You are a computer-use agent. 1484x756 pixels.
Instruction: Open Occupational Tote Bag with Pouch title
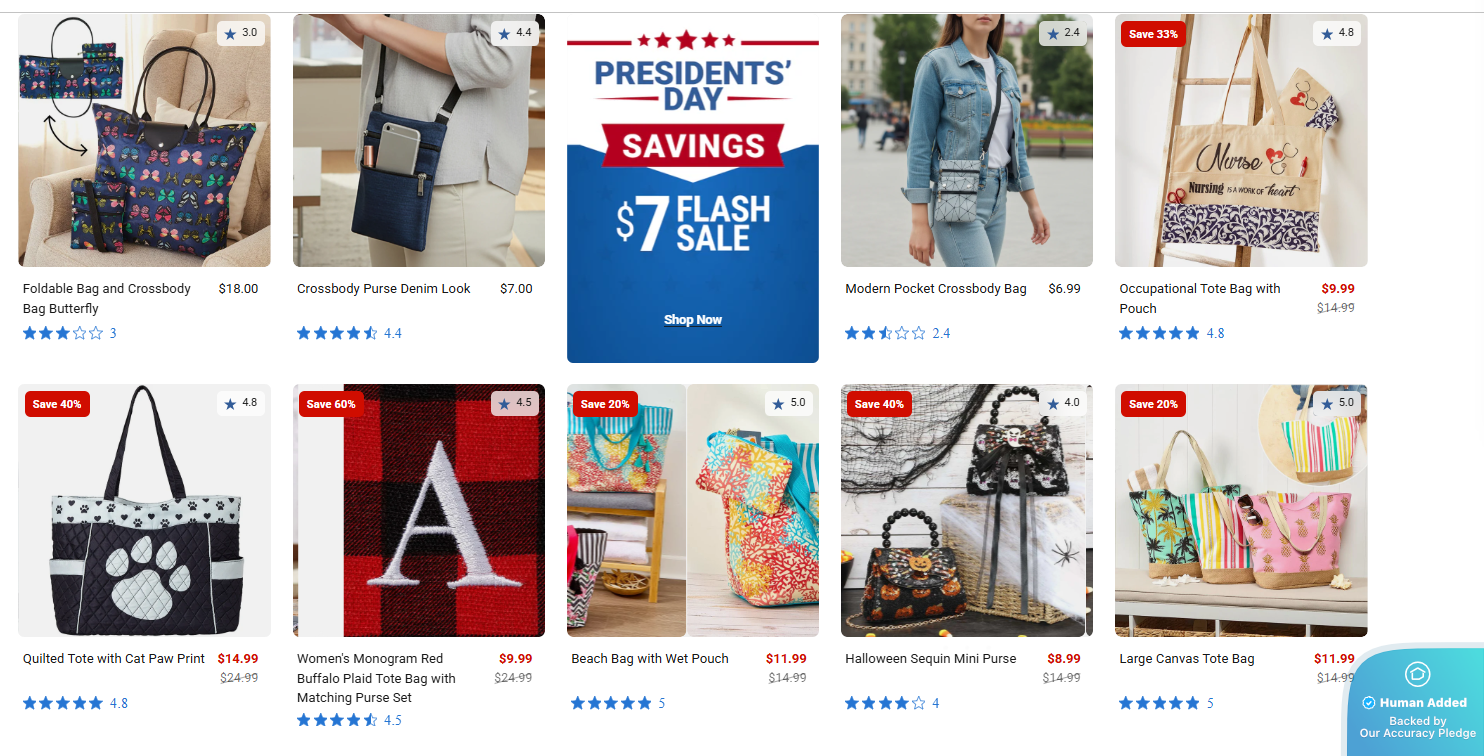point(1200,298)
